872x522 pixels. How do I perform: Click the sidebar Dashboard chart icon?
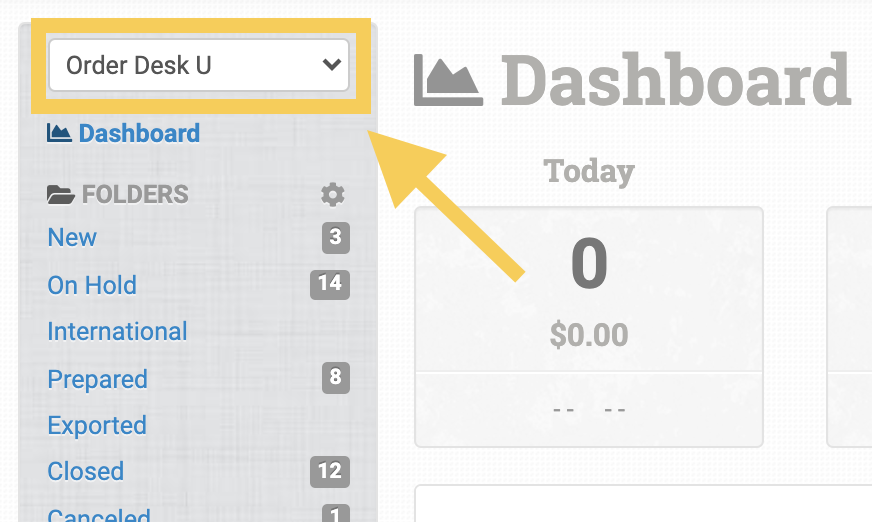pos(59,133)
